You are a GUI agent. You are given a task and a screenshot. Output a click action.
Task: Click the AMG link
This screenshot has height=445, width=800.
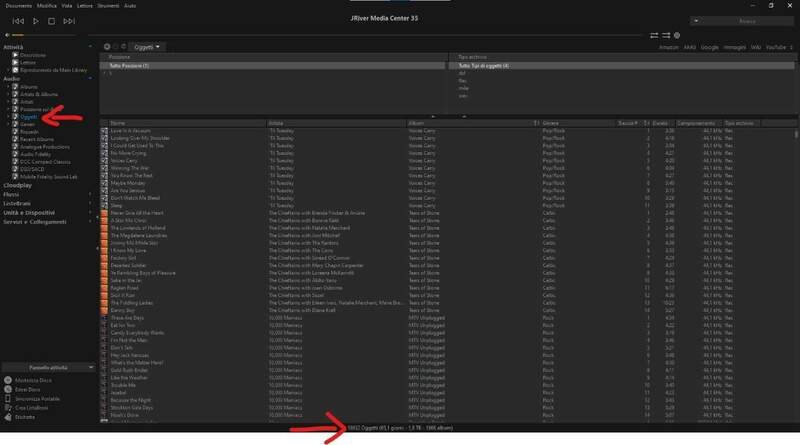click(x=689, y=47)
